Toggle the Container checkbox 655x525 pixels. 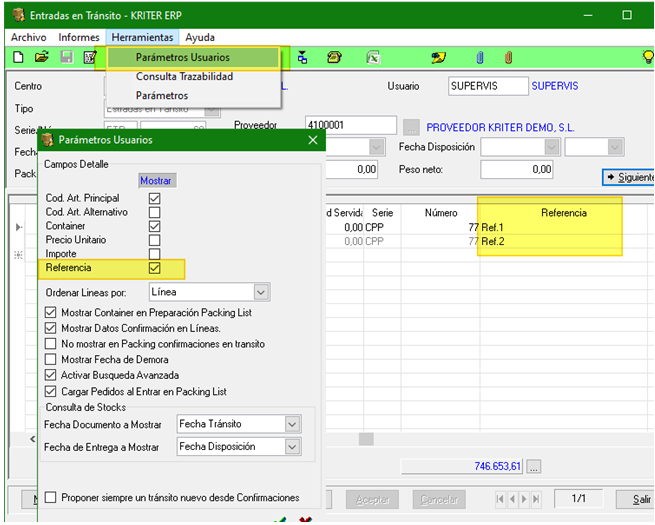pos(155,226)
